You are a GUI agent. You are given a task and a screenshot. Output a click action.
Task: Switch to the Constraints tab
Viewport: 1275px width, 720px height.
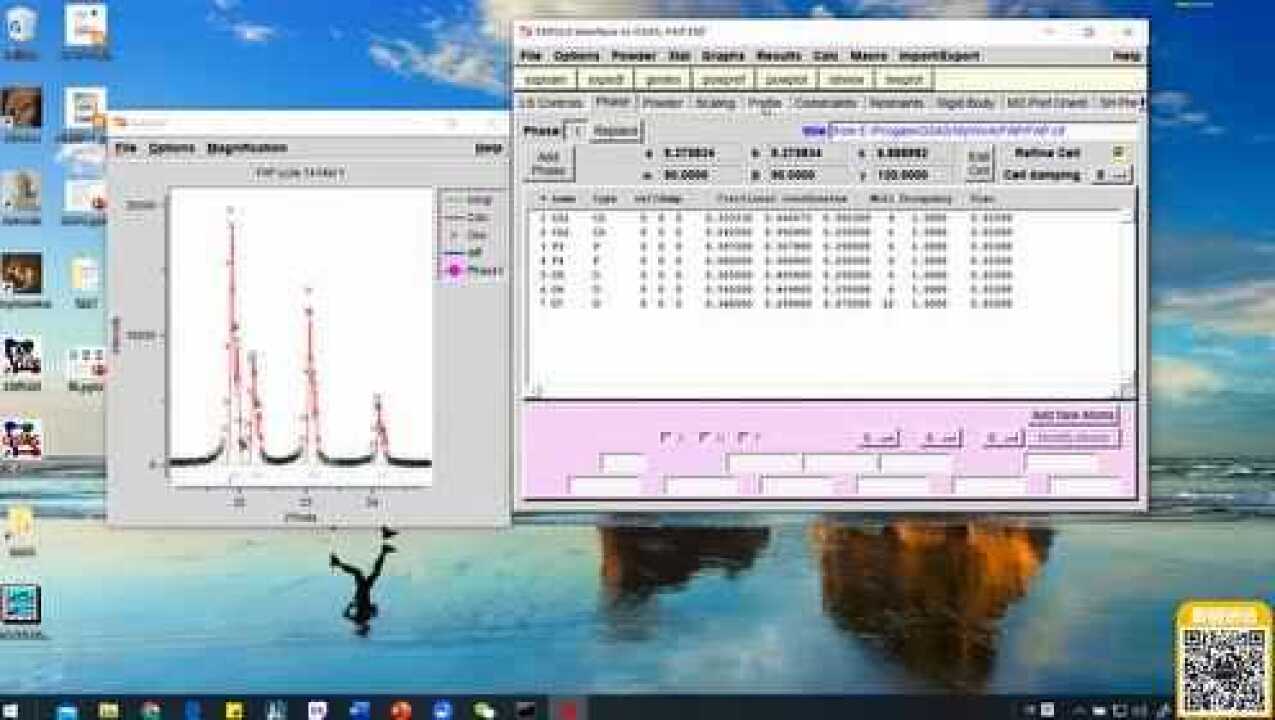826,103
